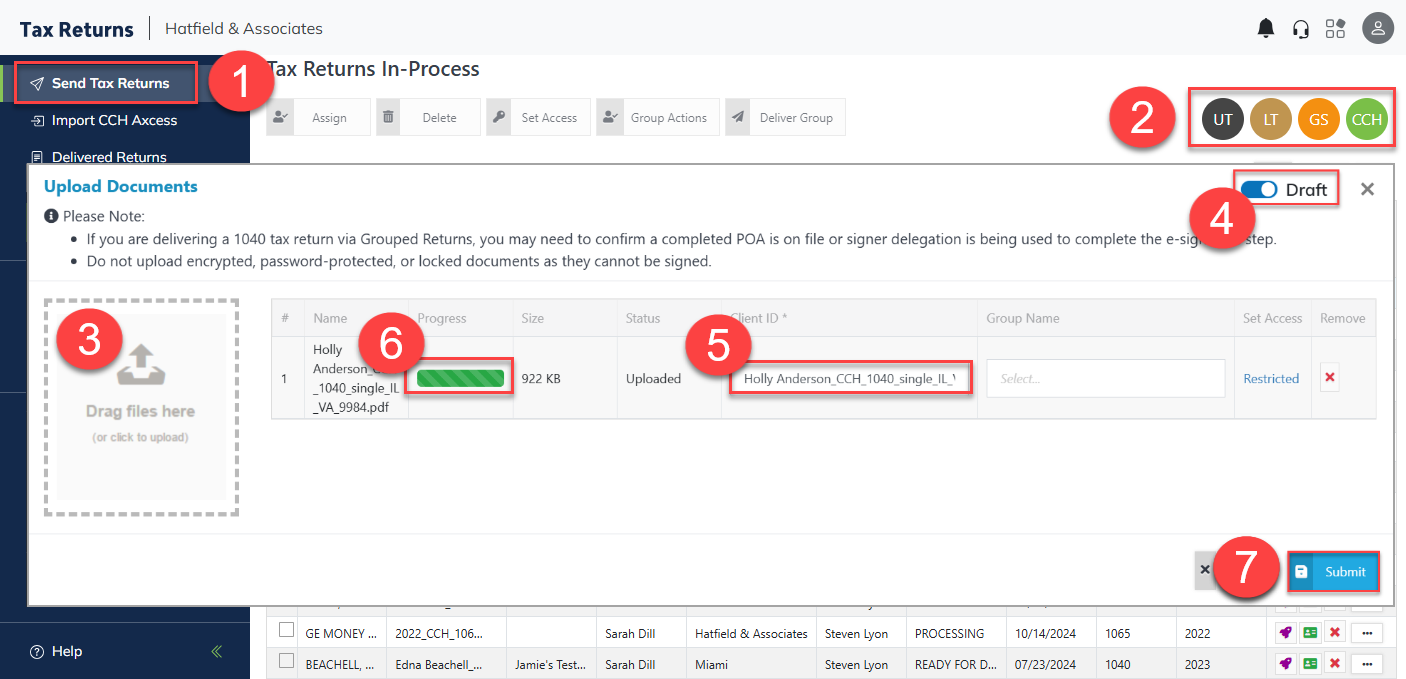This screenshot has width=1406, height=679.
Task: Check the GE MONEY row checkbox
Action: 287,632
